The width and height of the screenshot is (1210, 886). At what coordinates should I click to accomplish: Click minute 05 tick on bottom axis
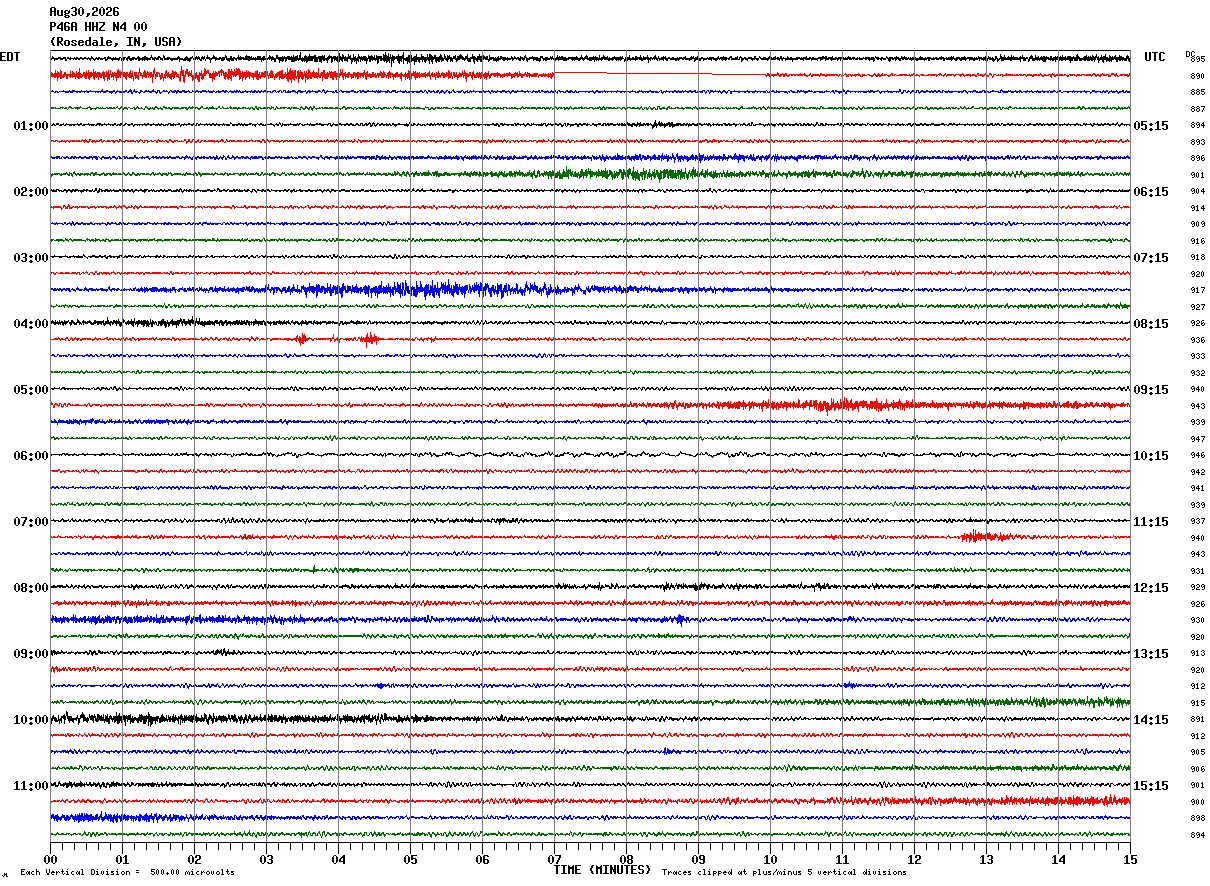pyautogui.click(x=410, y=859)
